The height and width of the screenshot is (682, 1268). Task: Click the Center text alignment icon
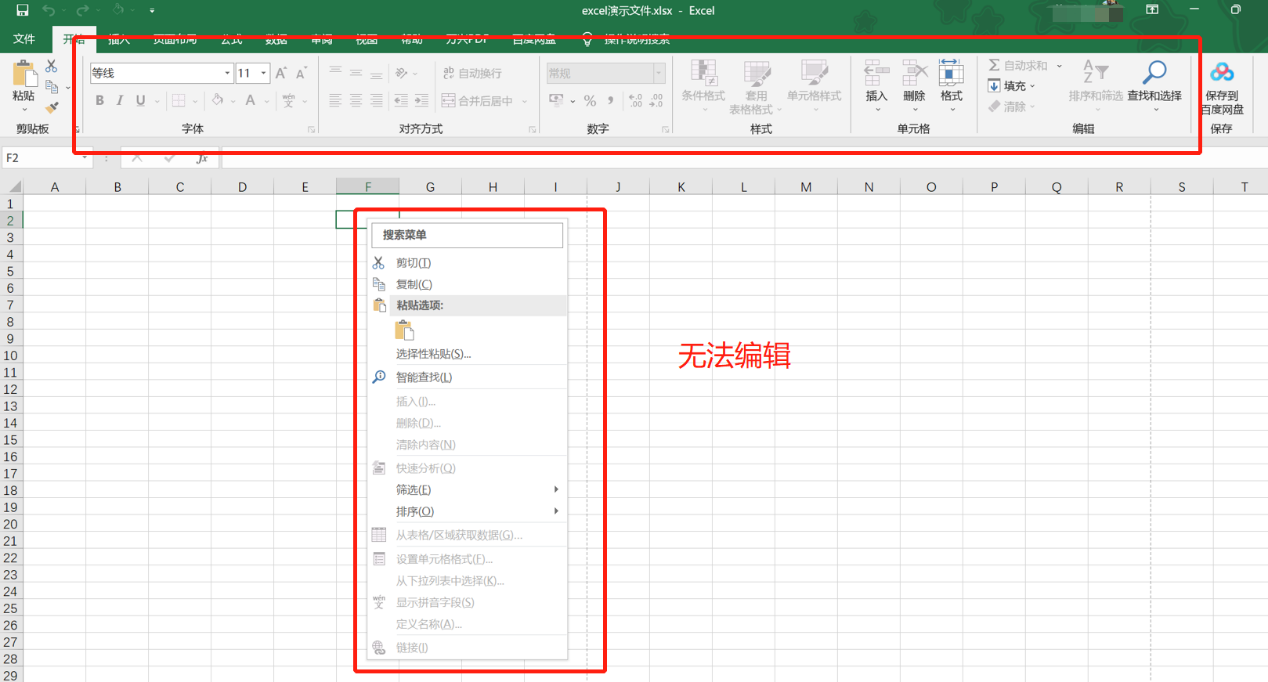pos(356,101)
